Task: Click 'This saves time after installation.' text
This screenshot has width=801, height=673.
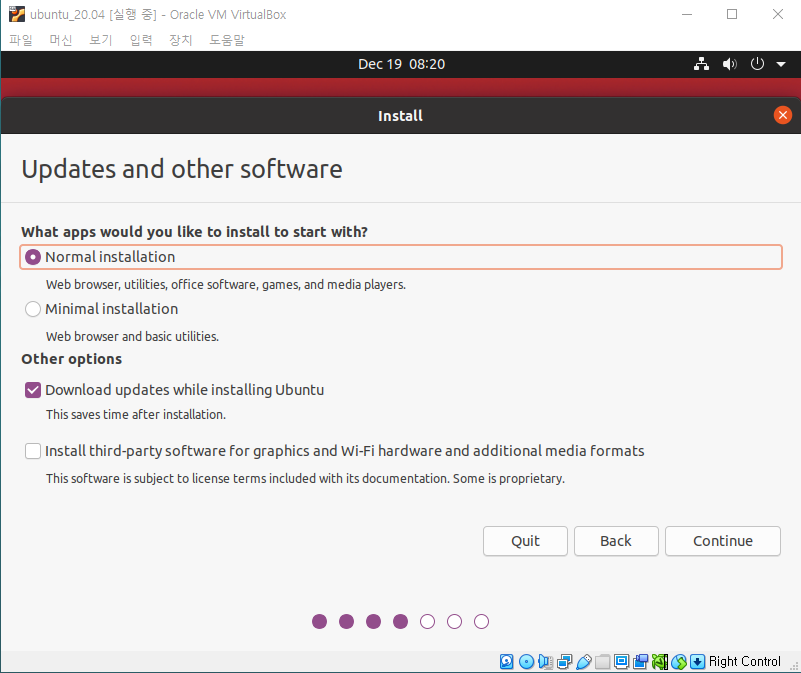Action: (136, 414)
